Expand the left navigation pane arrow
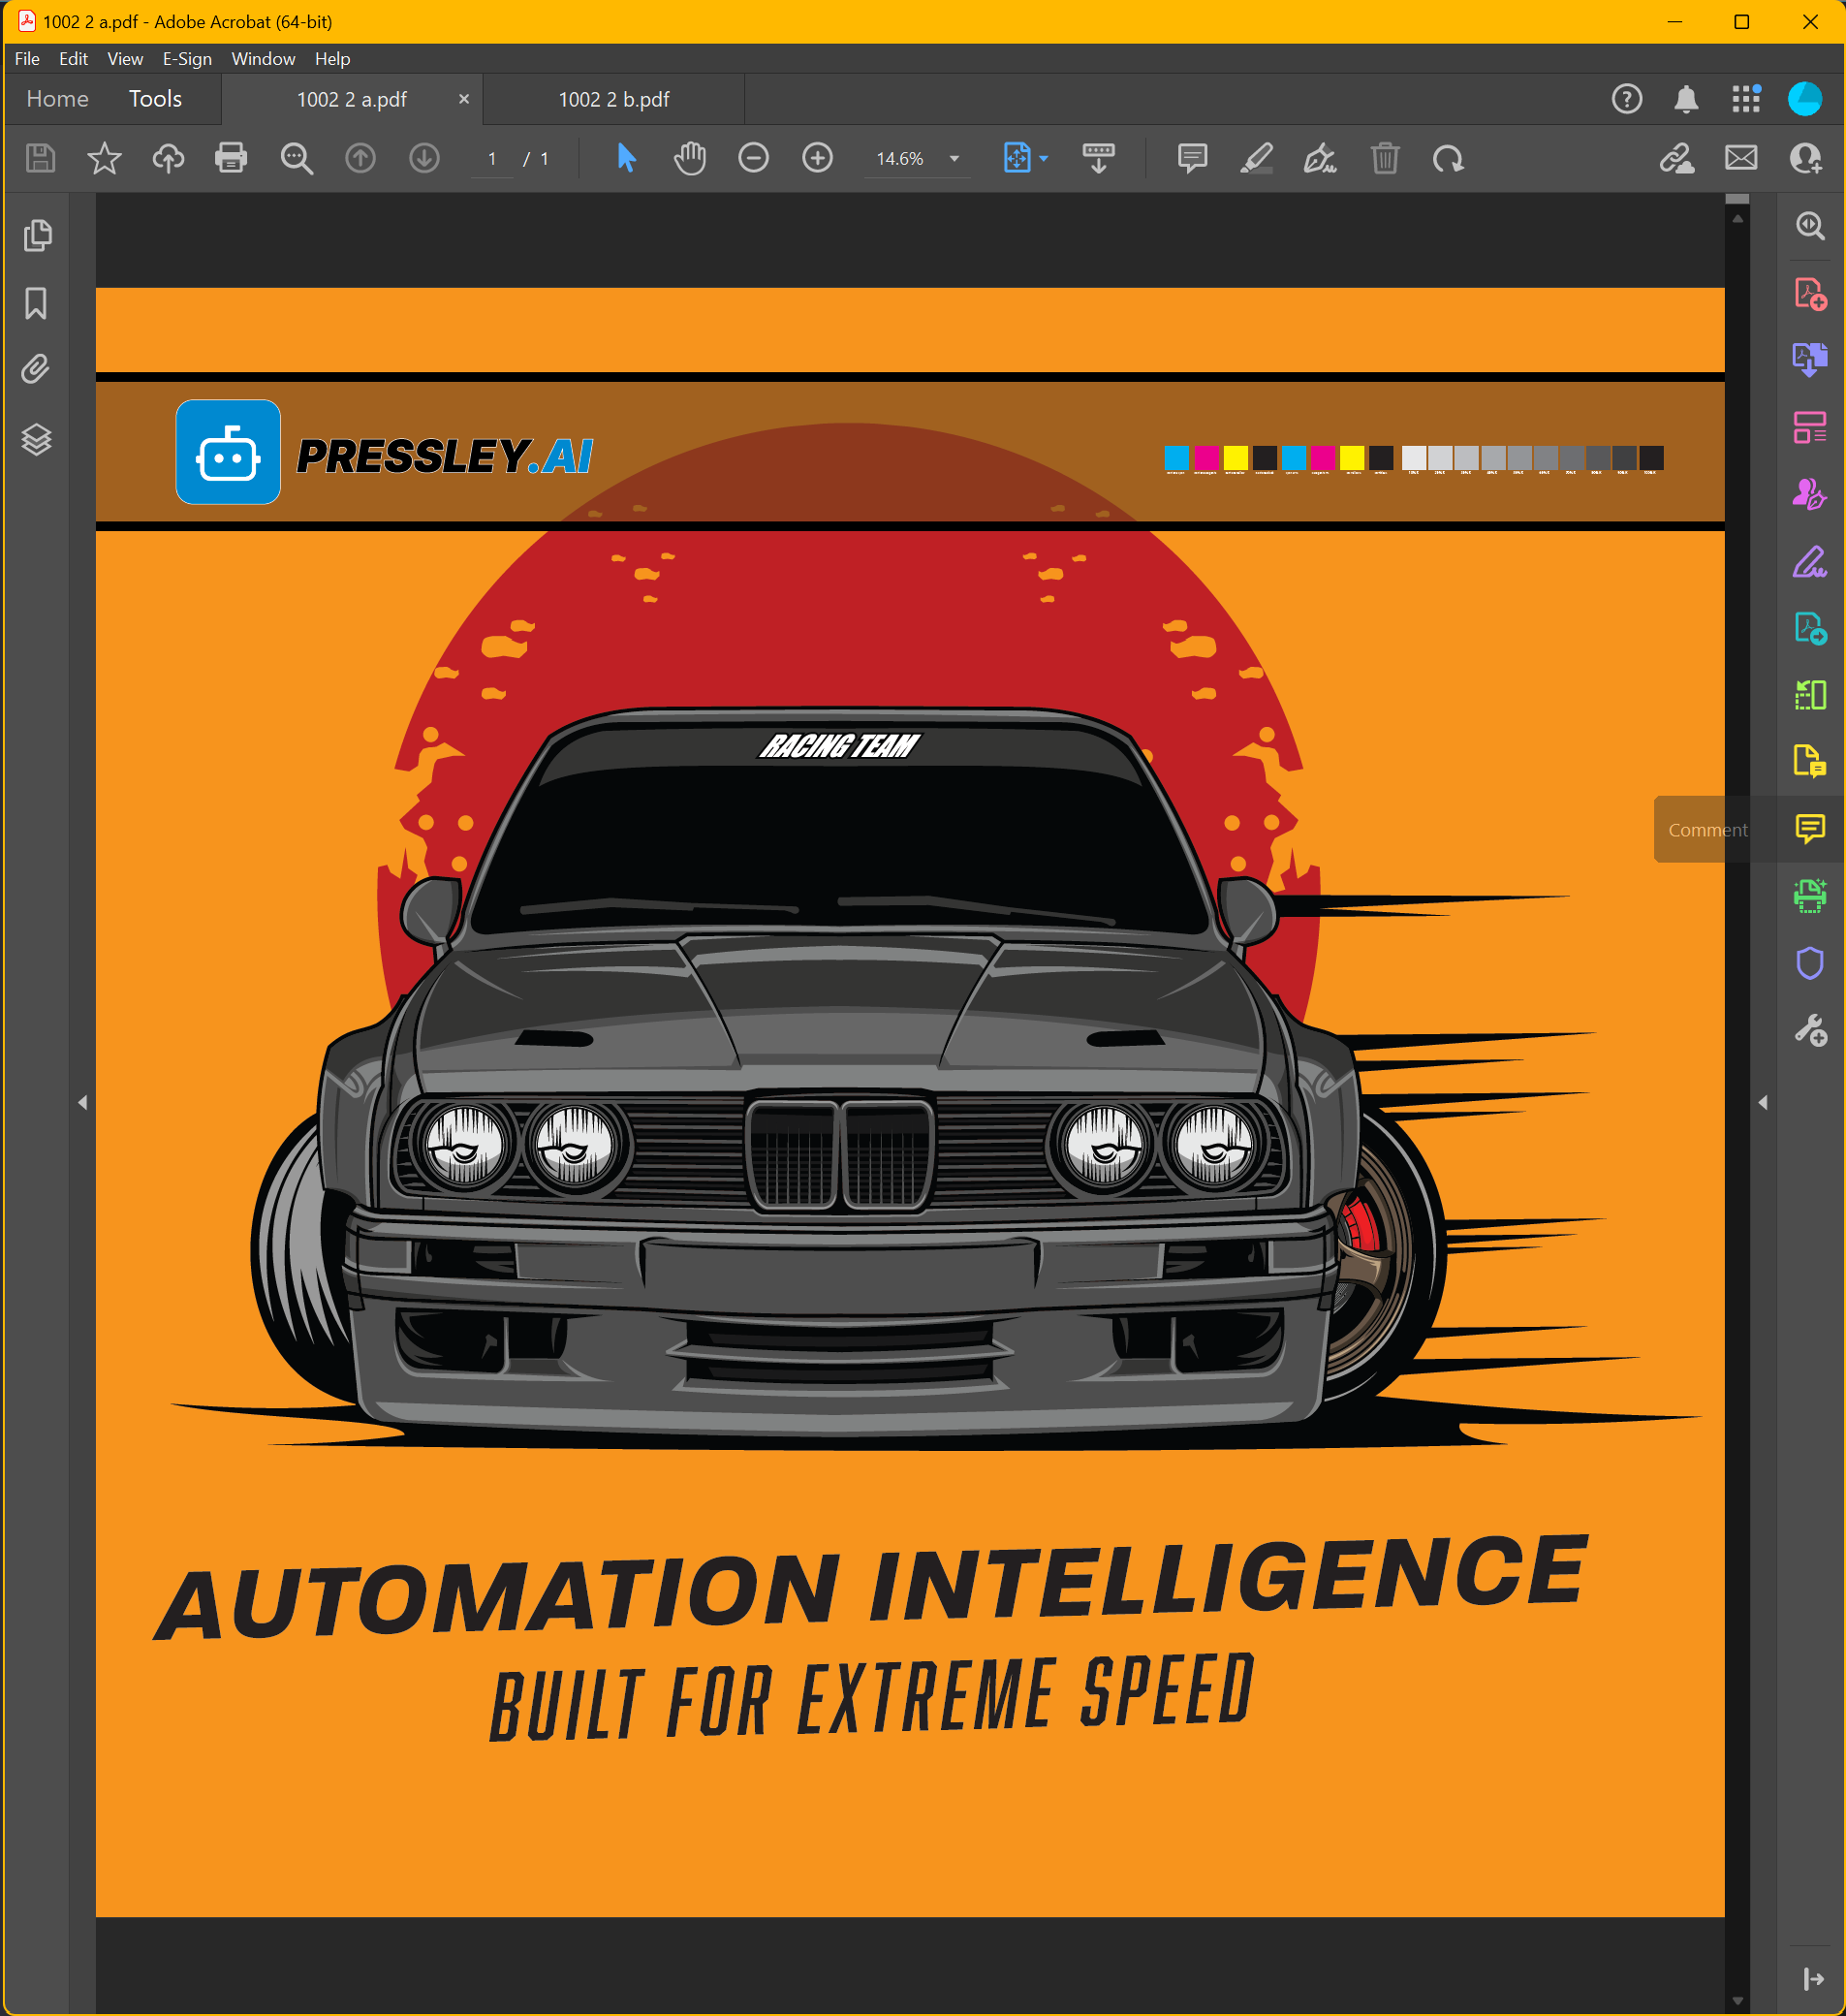This screenshot has height=2016, width=1846. 83,1102
